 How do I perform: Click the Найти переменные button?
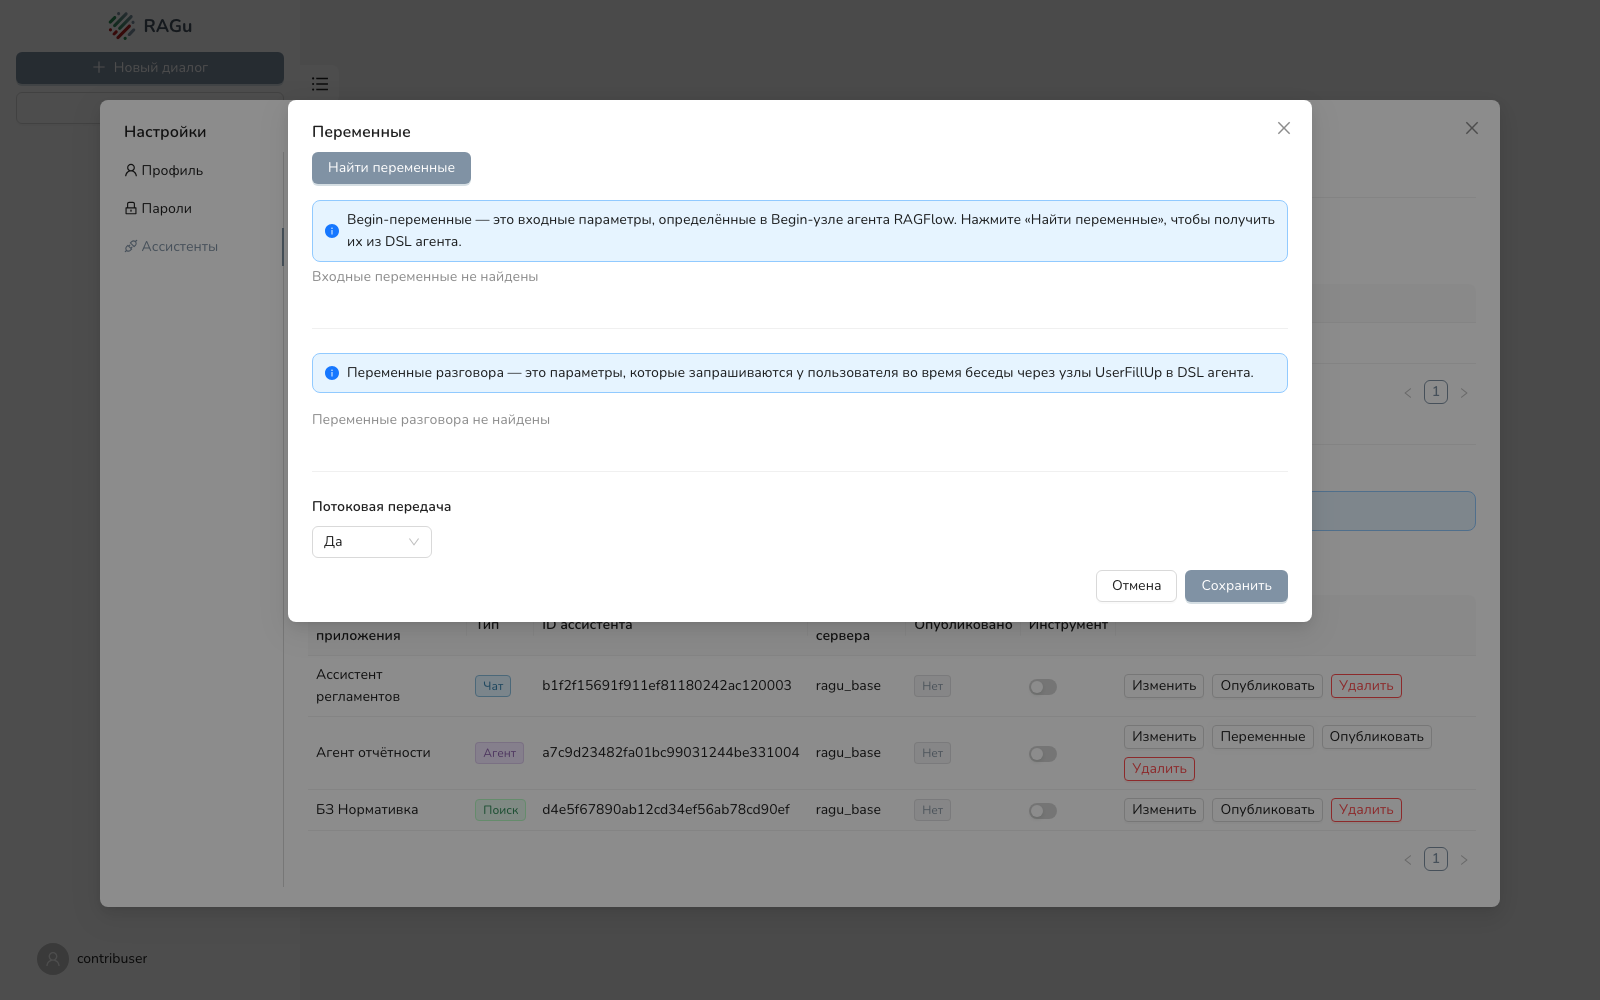pos(391,168)
